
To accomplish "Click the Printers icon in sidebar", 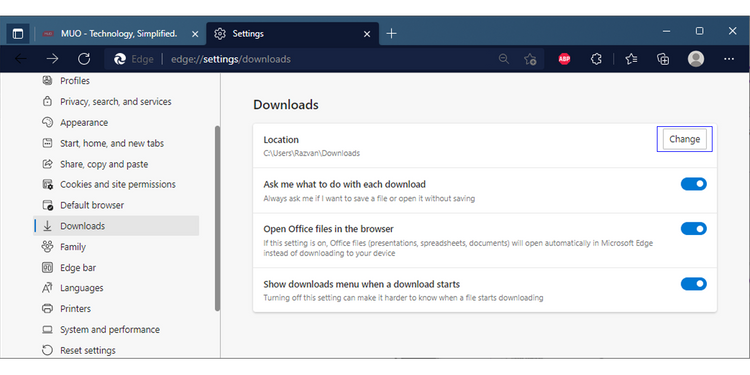I will tap(47, 309).
